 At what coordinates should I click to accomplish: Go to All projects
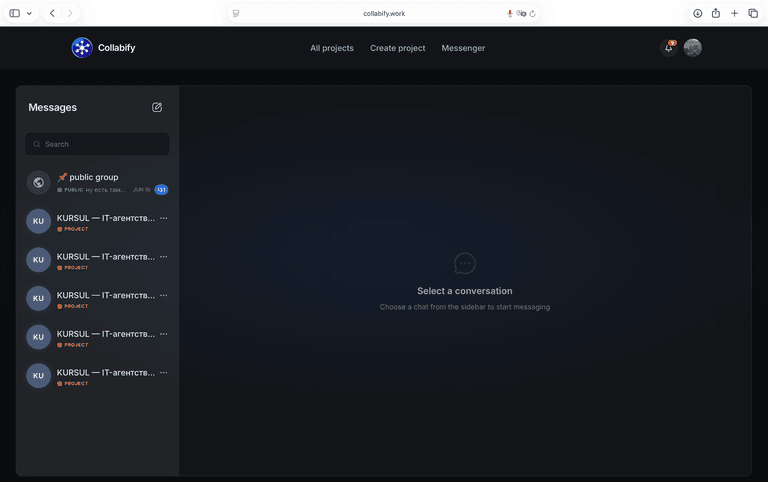[332, 48]
